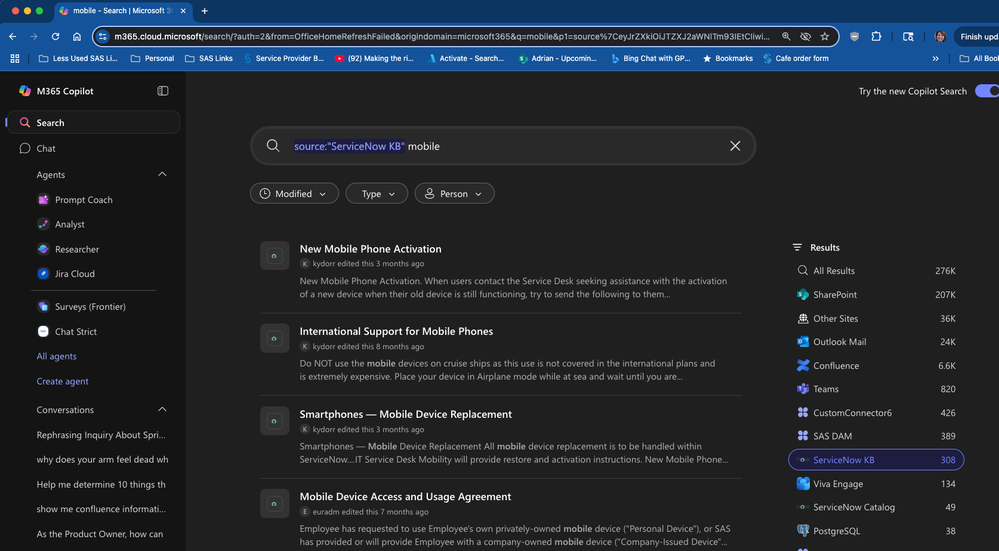Clear the search query with X
The height and width of the screenshot is (551, 999).
735,146
